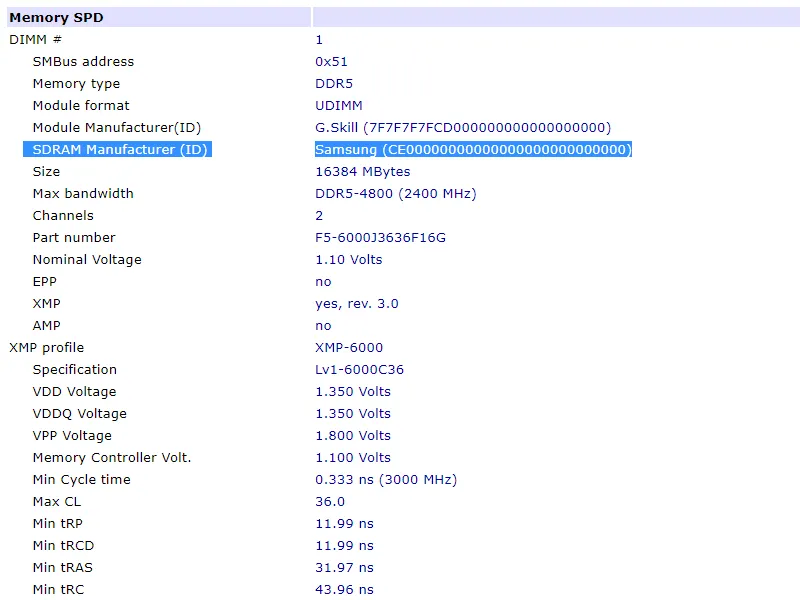Click the part number F5-6000J3636F16G
800x600 pixels.
coord(380,237)
